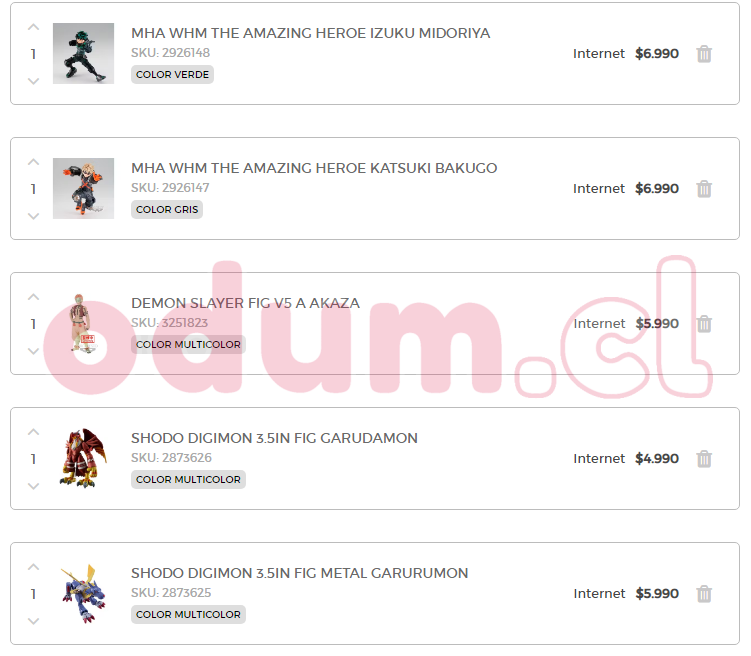Delete the Garudamon figure from cart
This screenshot has width=751, height=656.
click(x=704, y=459)
